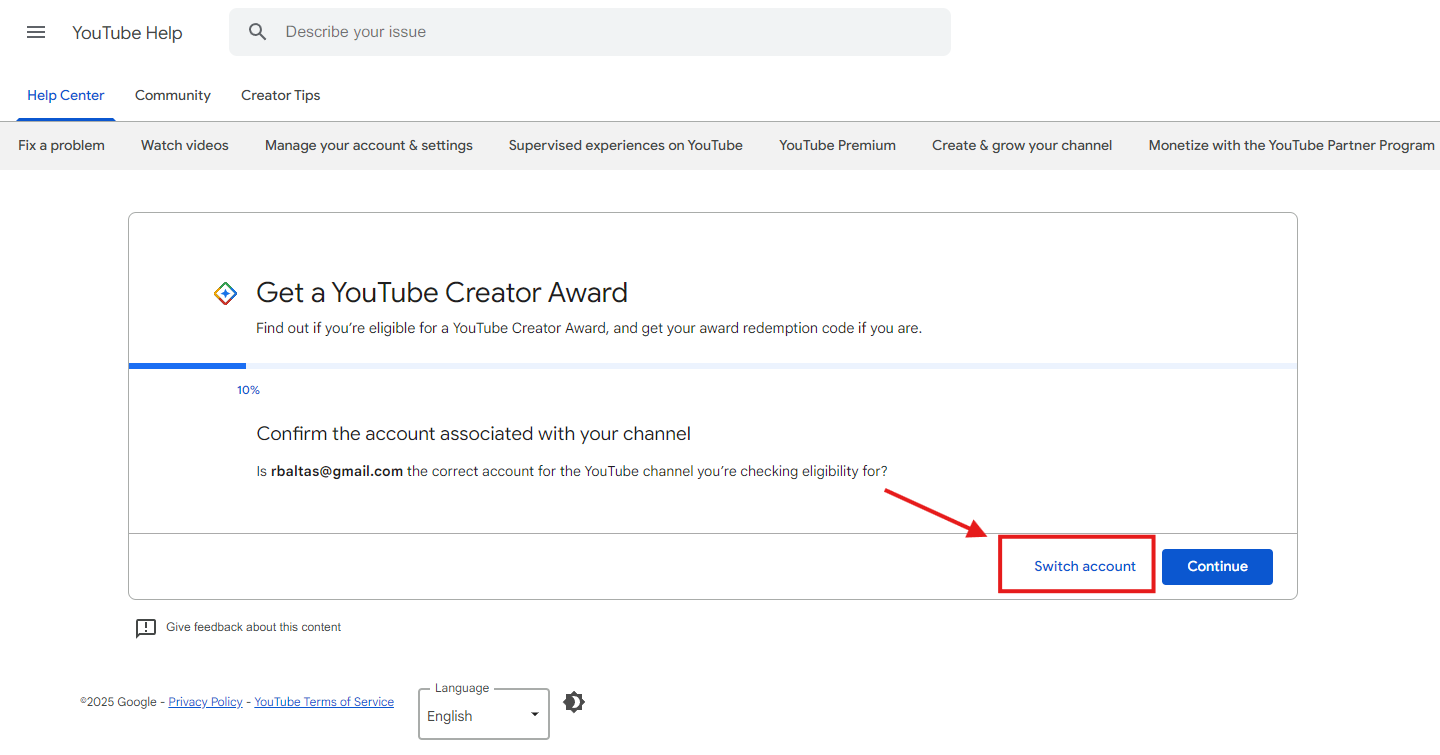Click the 10% progress bar

pyautogui.click(x=713, y=366)
